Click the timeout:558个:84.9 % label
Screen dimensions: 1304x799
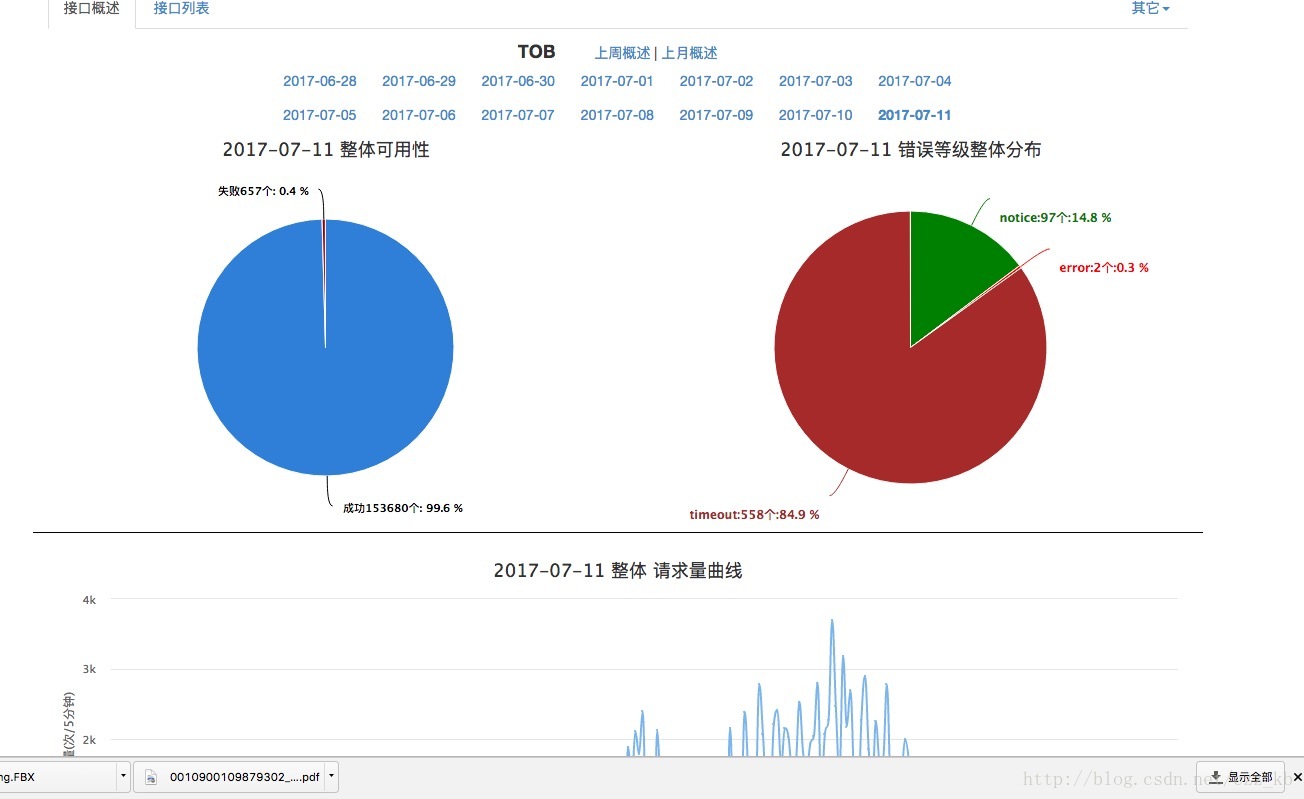tap(754, 514)
